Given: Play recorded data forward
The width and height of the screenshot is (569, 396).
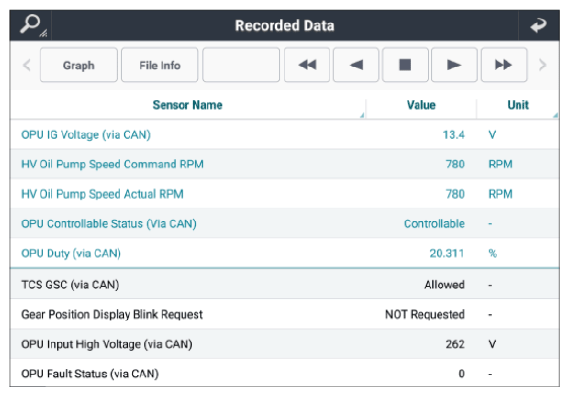Looking at the screenshot, I should pos(454,65).
